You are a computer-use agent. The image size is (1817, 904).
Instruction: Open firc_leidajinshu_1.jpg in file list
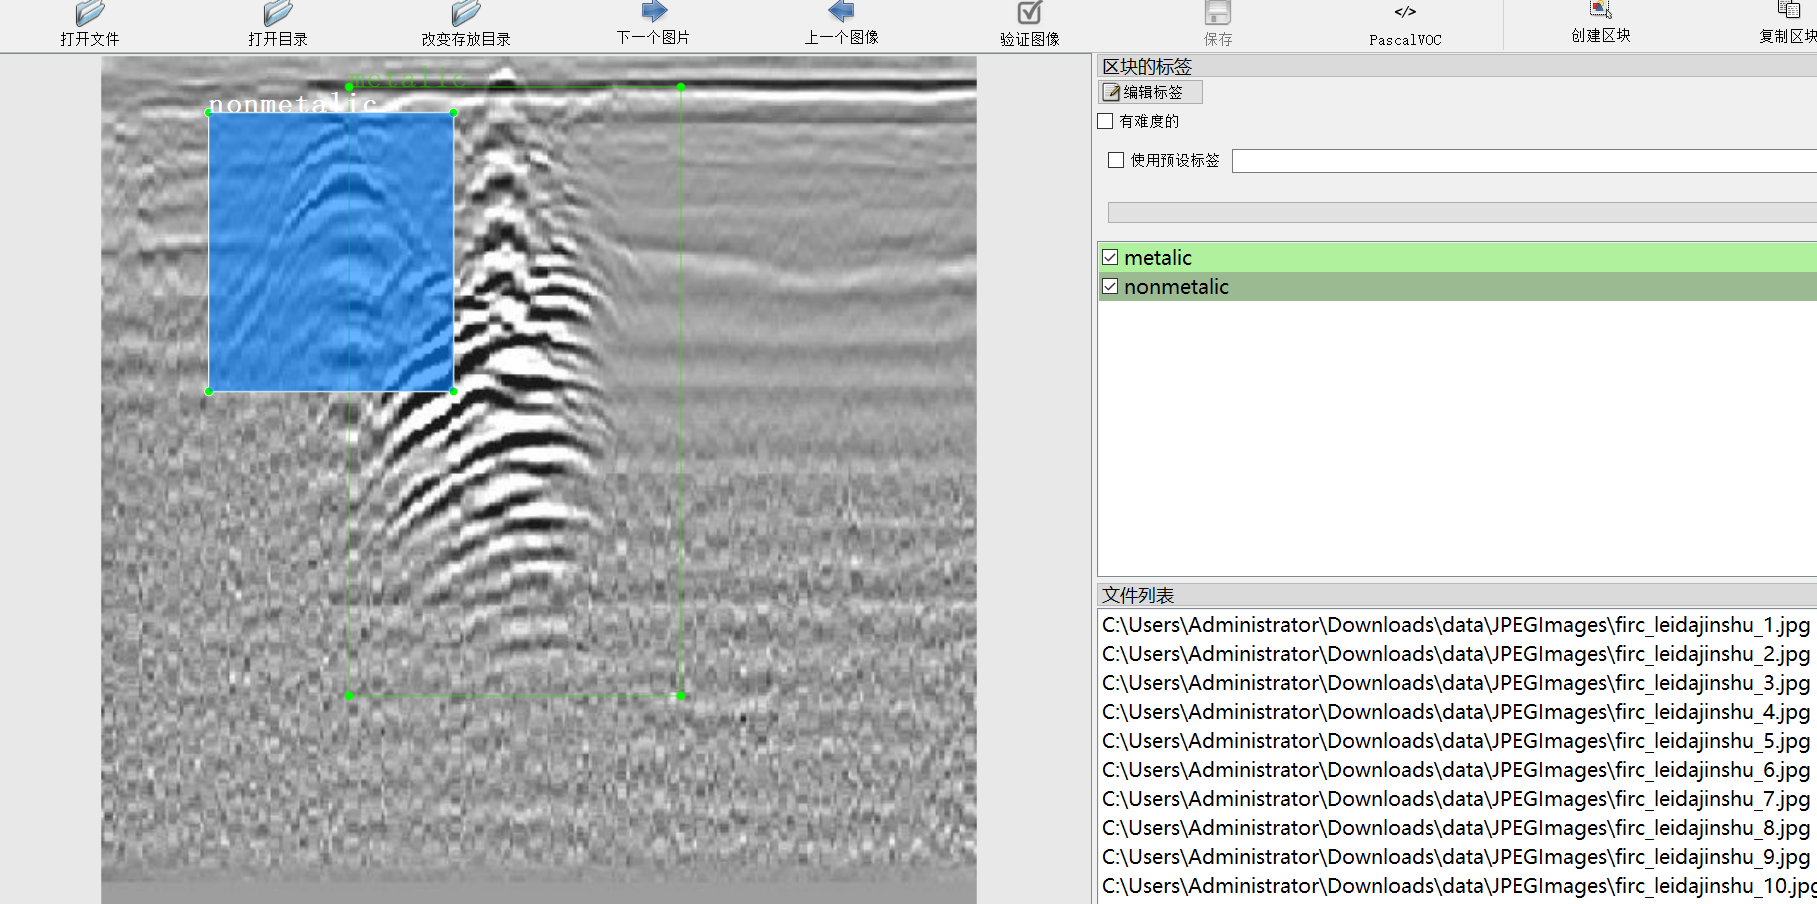tap(1456, 625)
